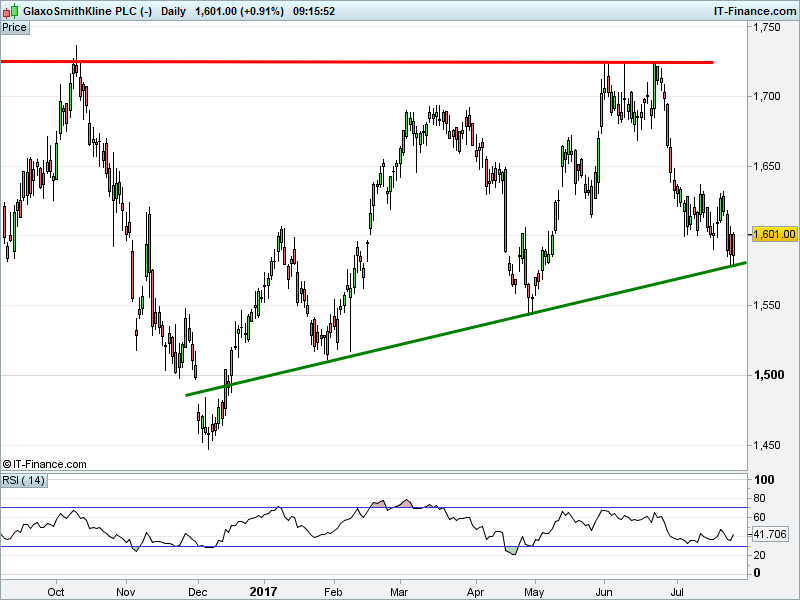Click the 1,550 price axis label
Image resolution: width=800 pixels, height=600 pixels.
(x=767, y=305)
